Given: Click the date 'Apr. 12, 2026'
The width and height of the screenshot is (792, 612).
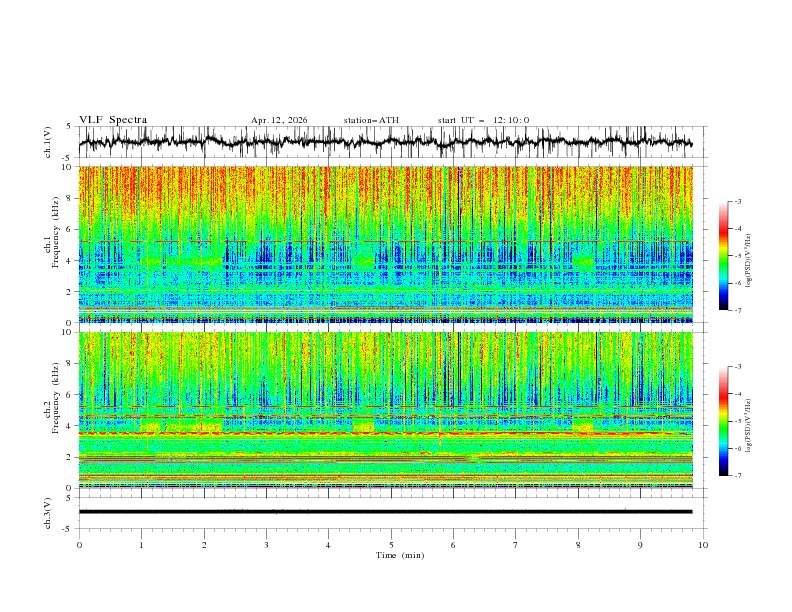Looking at the screenshot, I should [x=279, y=120].
